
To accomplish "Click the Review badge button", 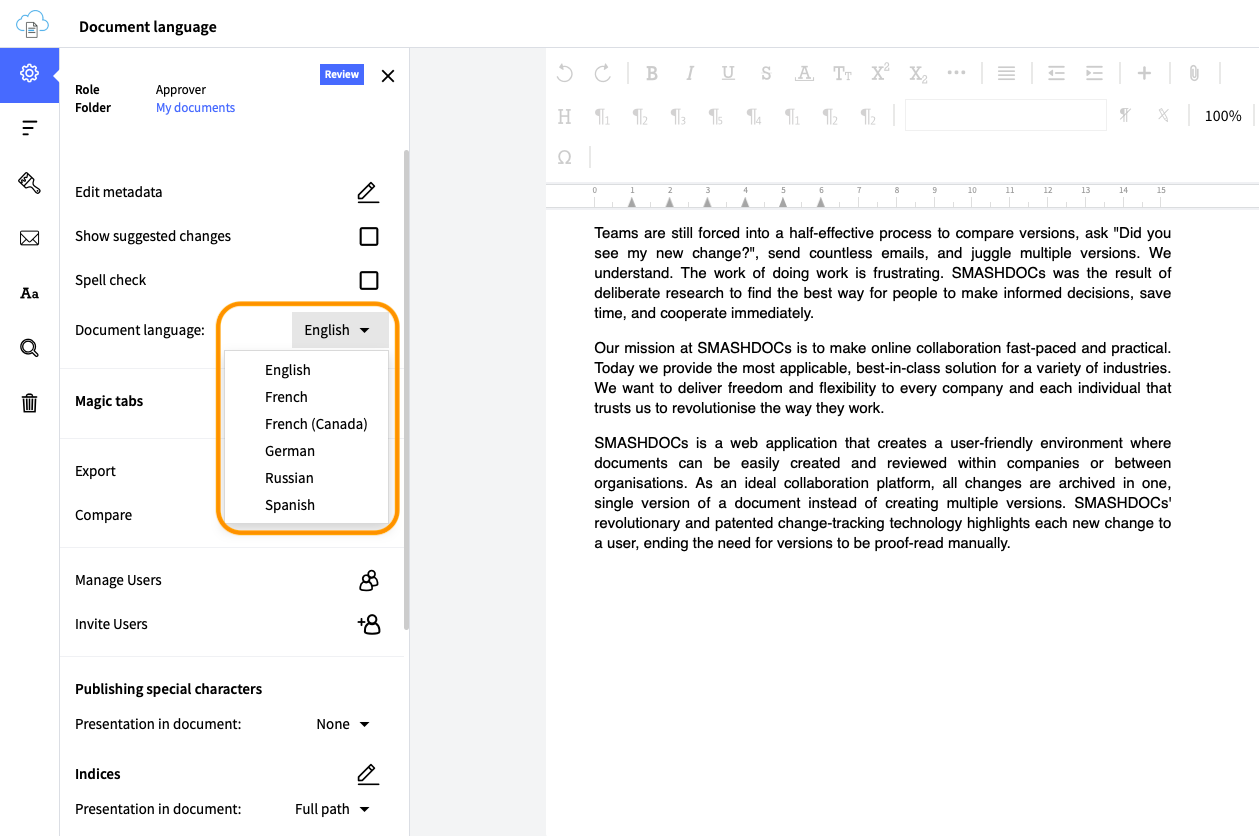I will coord(342,75).
